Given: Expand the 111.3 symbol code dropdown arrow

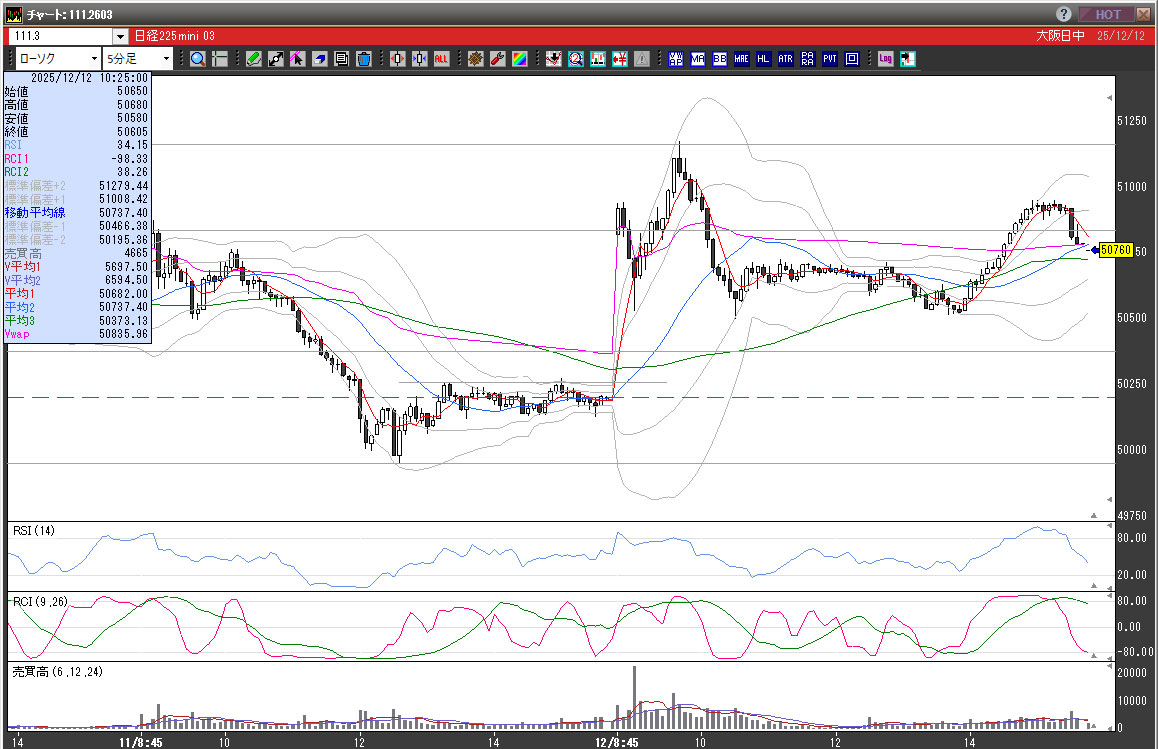Looking at the screenshot, I should coord(121,36).
